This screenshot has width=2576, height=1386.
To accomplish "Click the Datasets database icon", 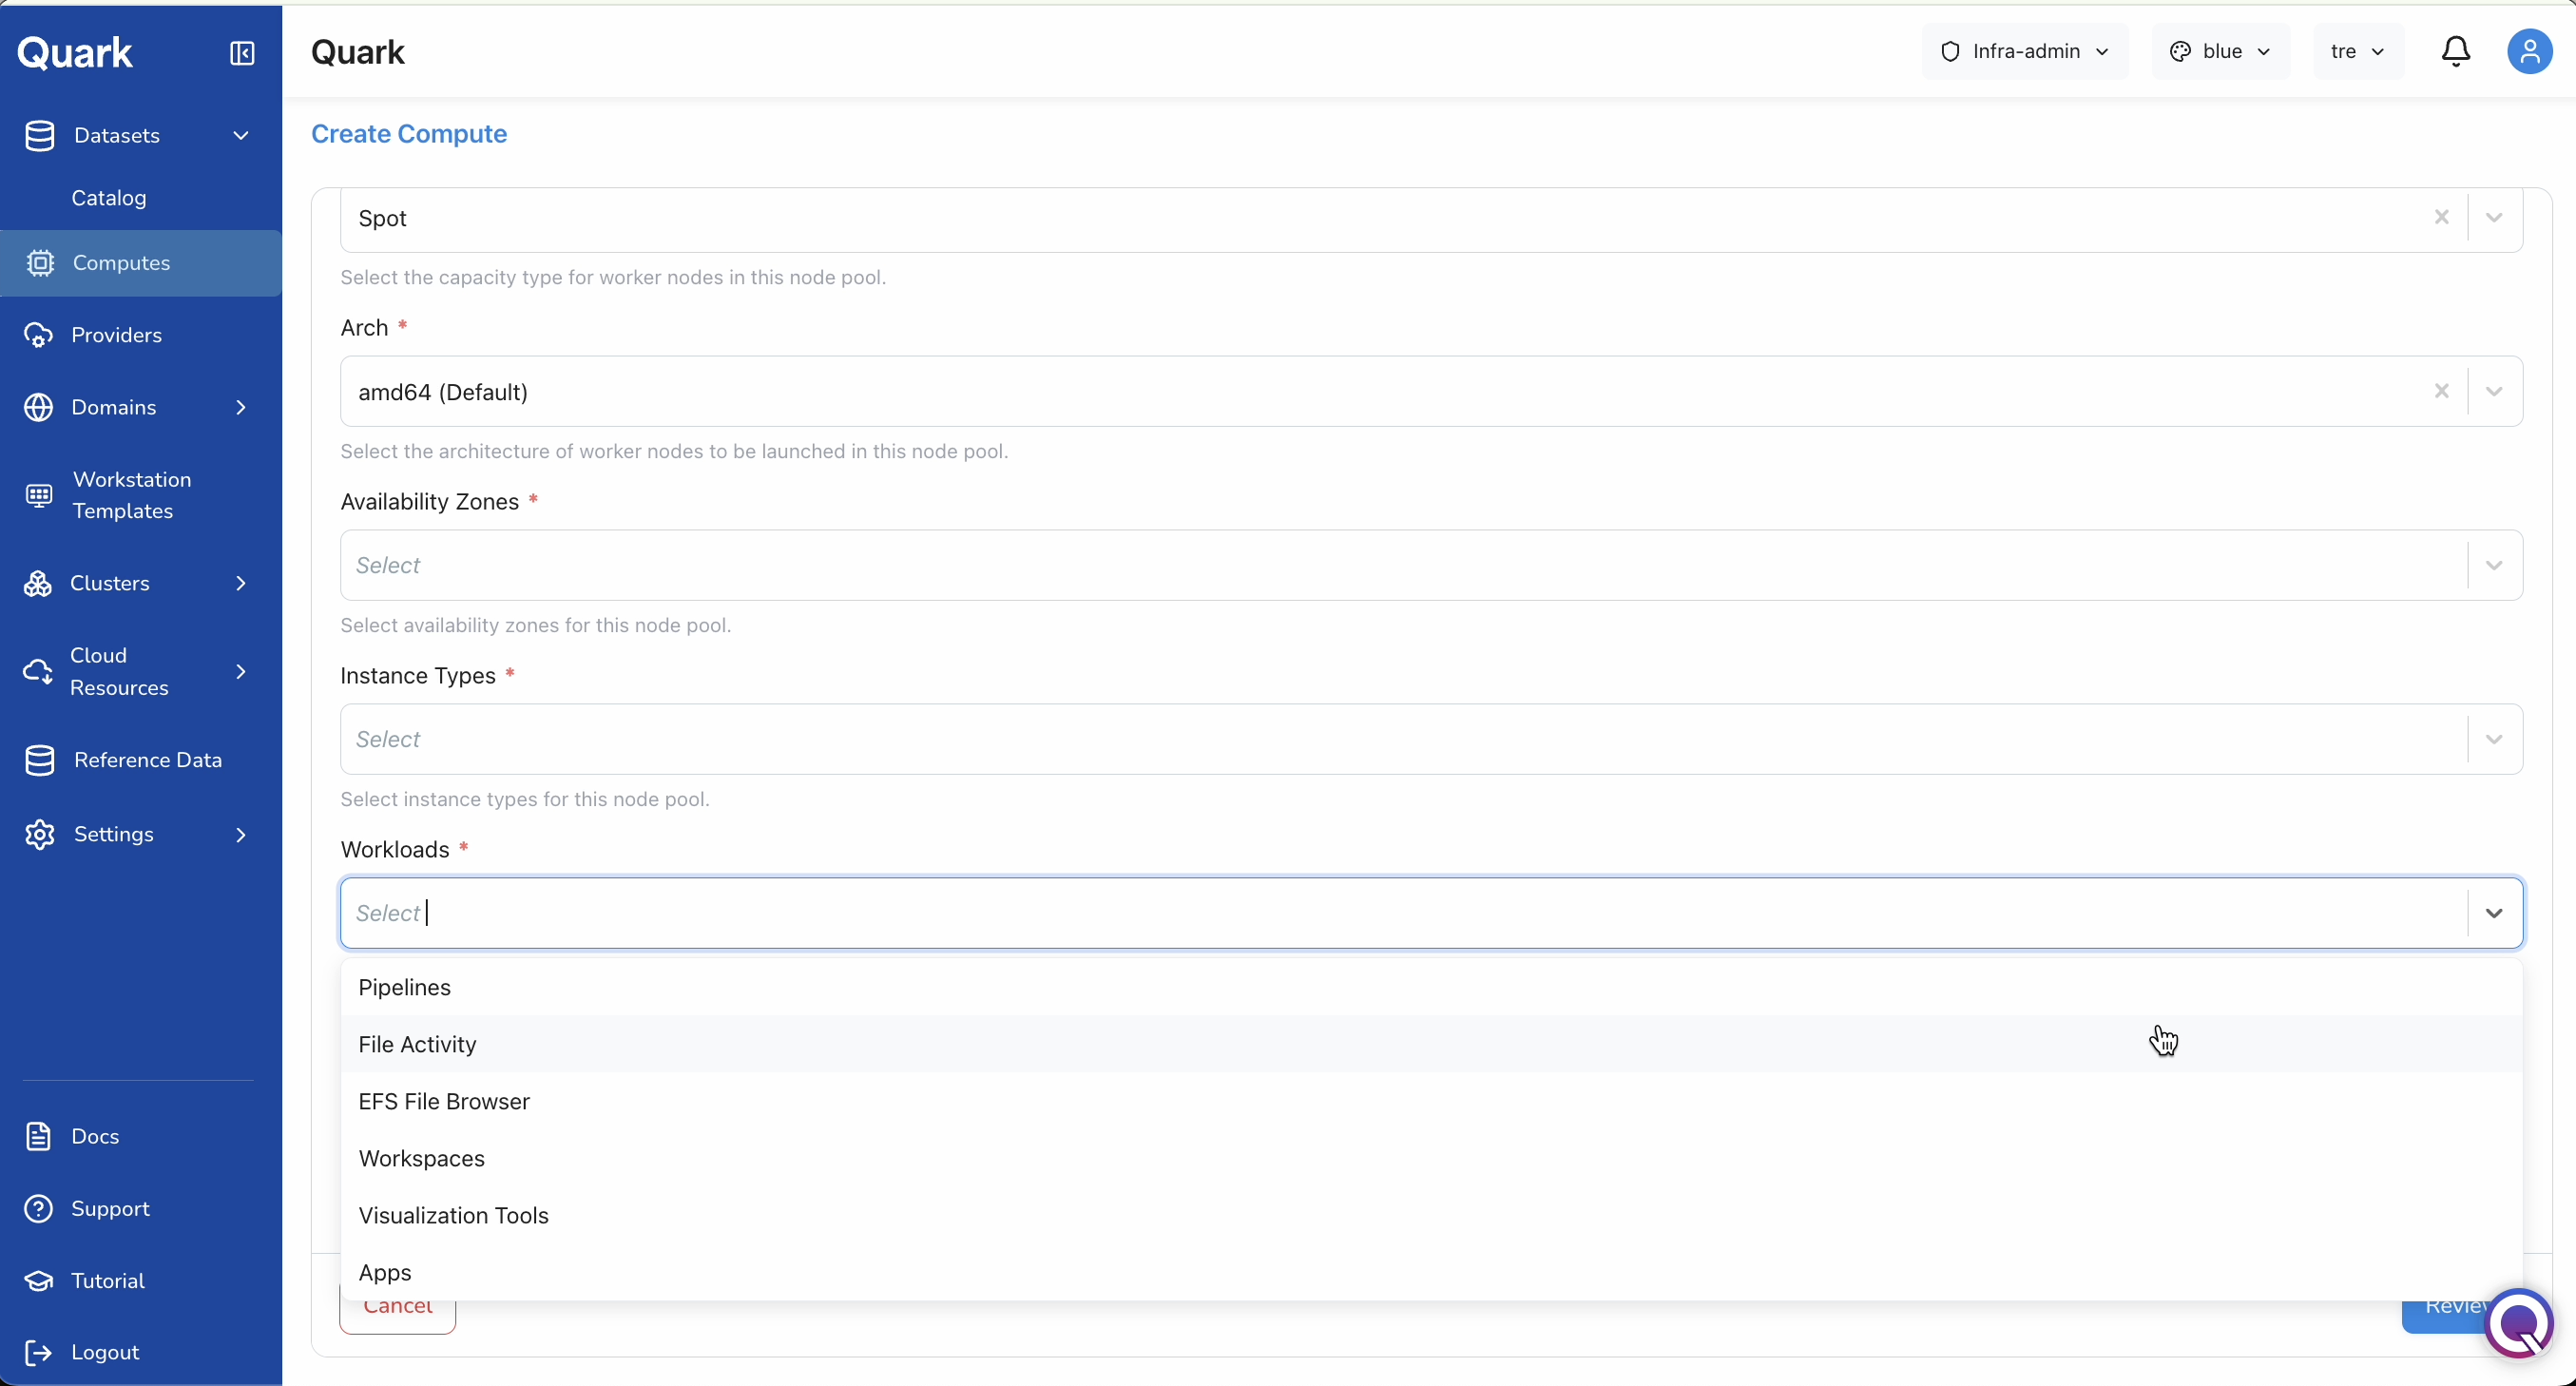I will point(39,136).
